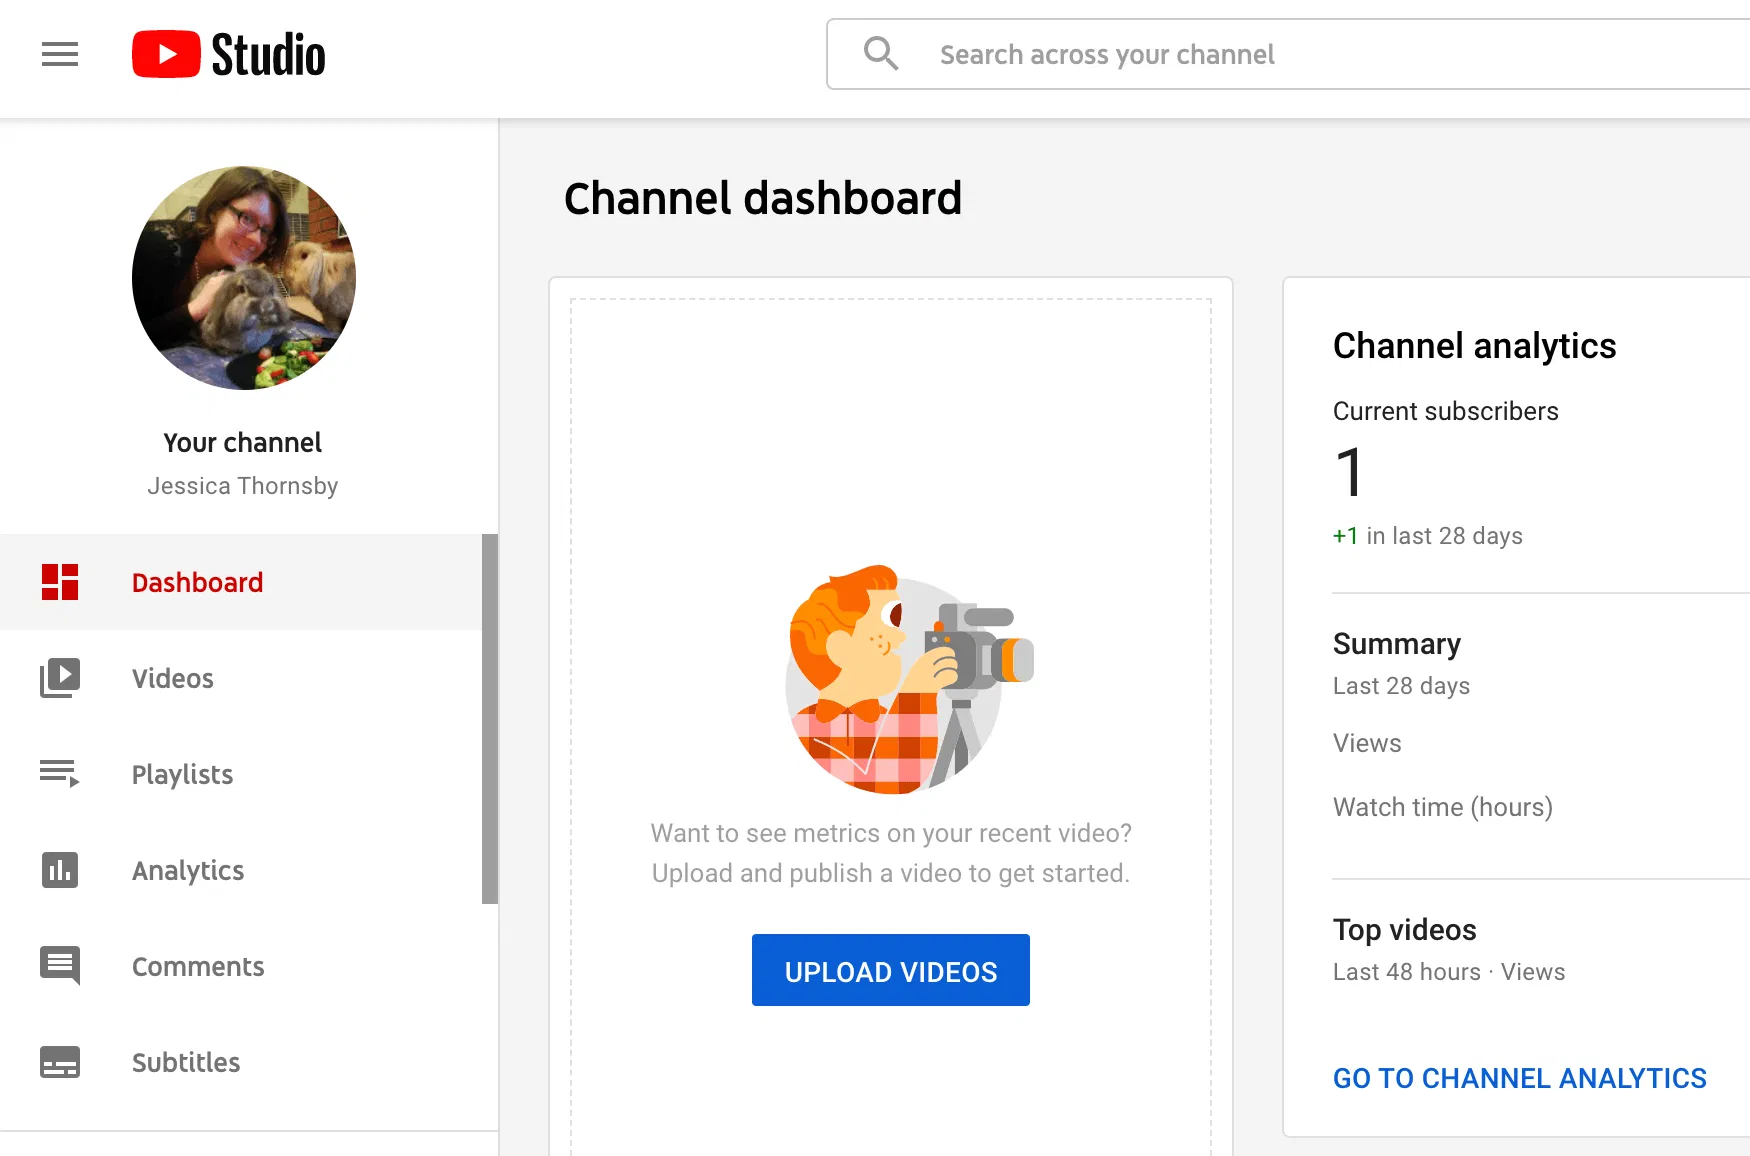The height and width of the screenshot is (1156, 1750).
Task: Click the channel profile picture
Action: coord(243,278)
